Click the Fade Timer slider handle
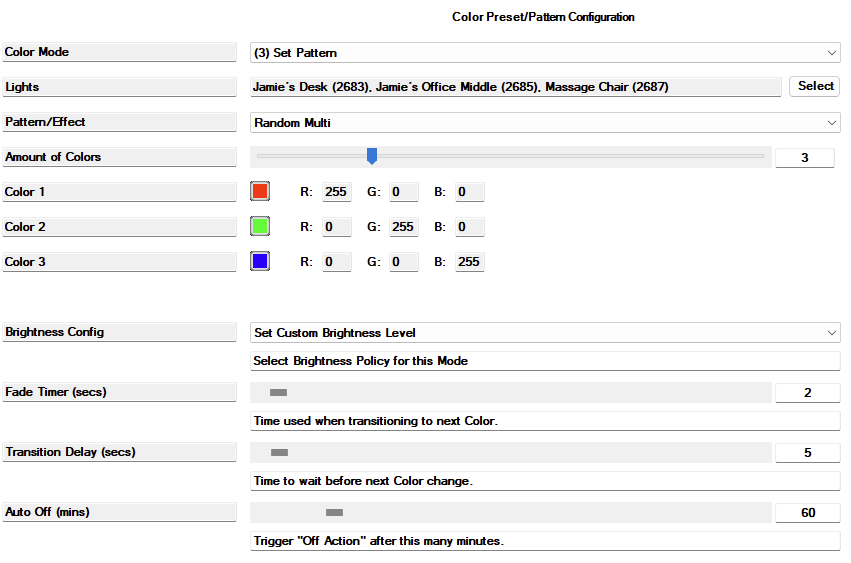Screen dimensions: 851x563 [x=278, y=393]
